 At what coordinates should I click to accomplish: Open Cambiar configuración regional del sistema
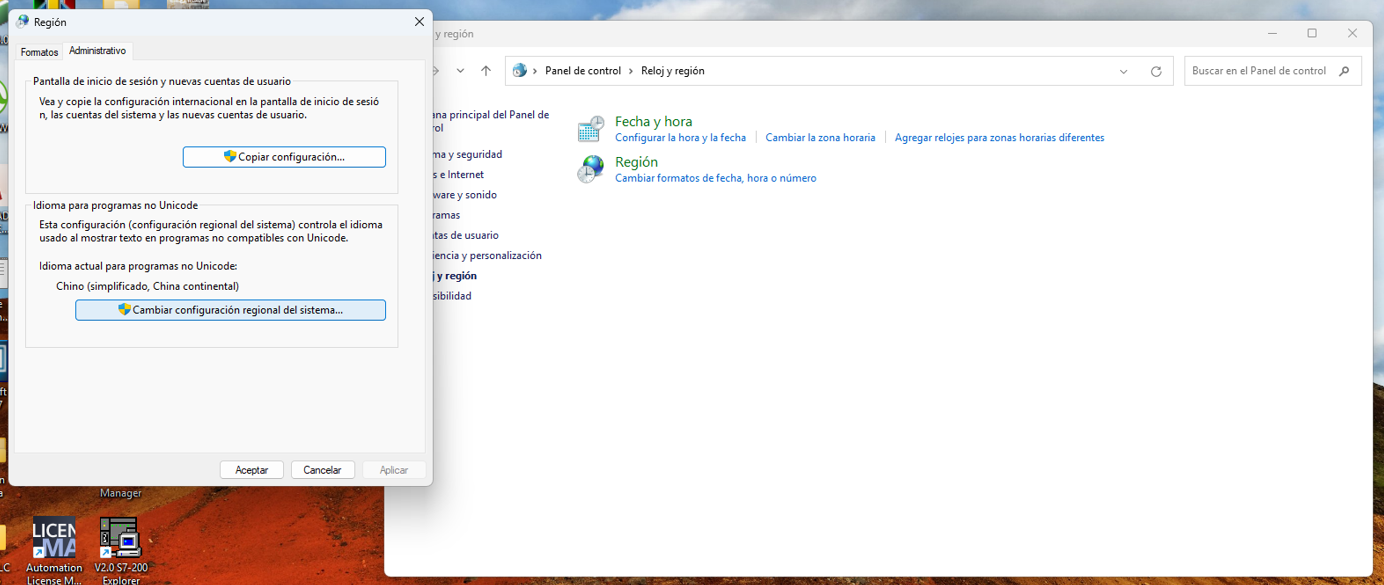(x=230, y=310)
